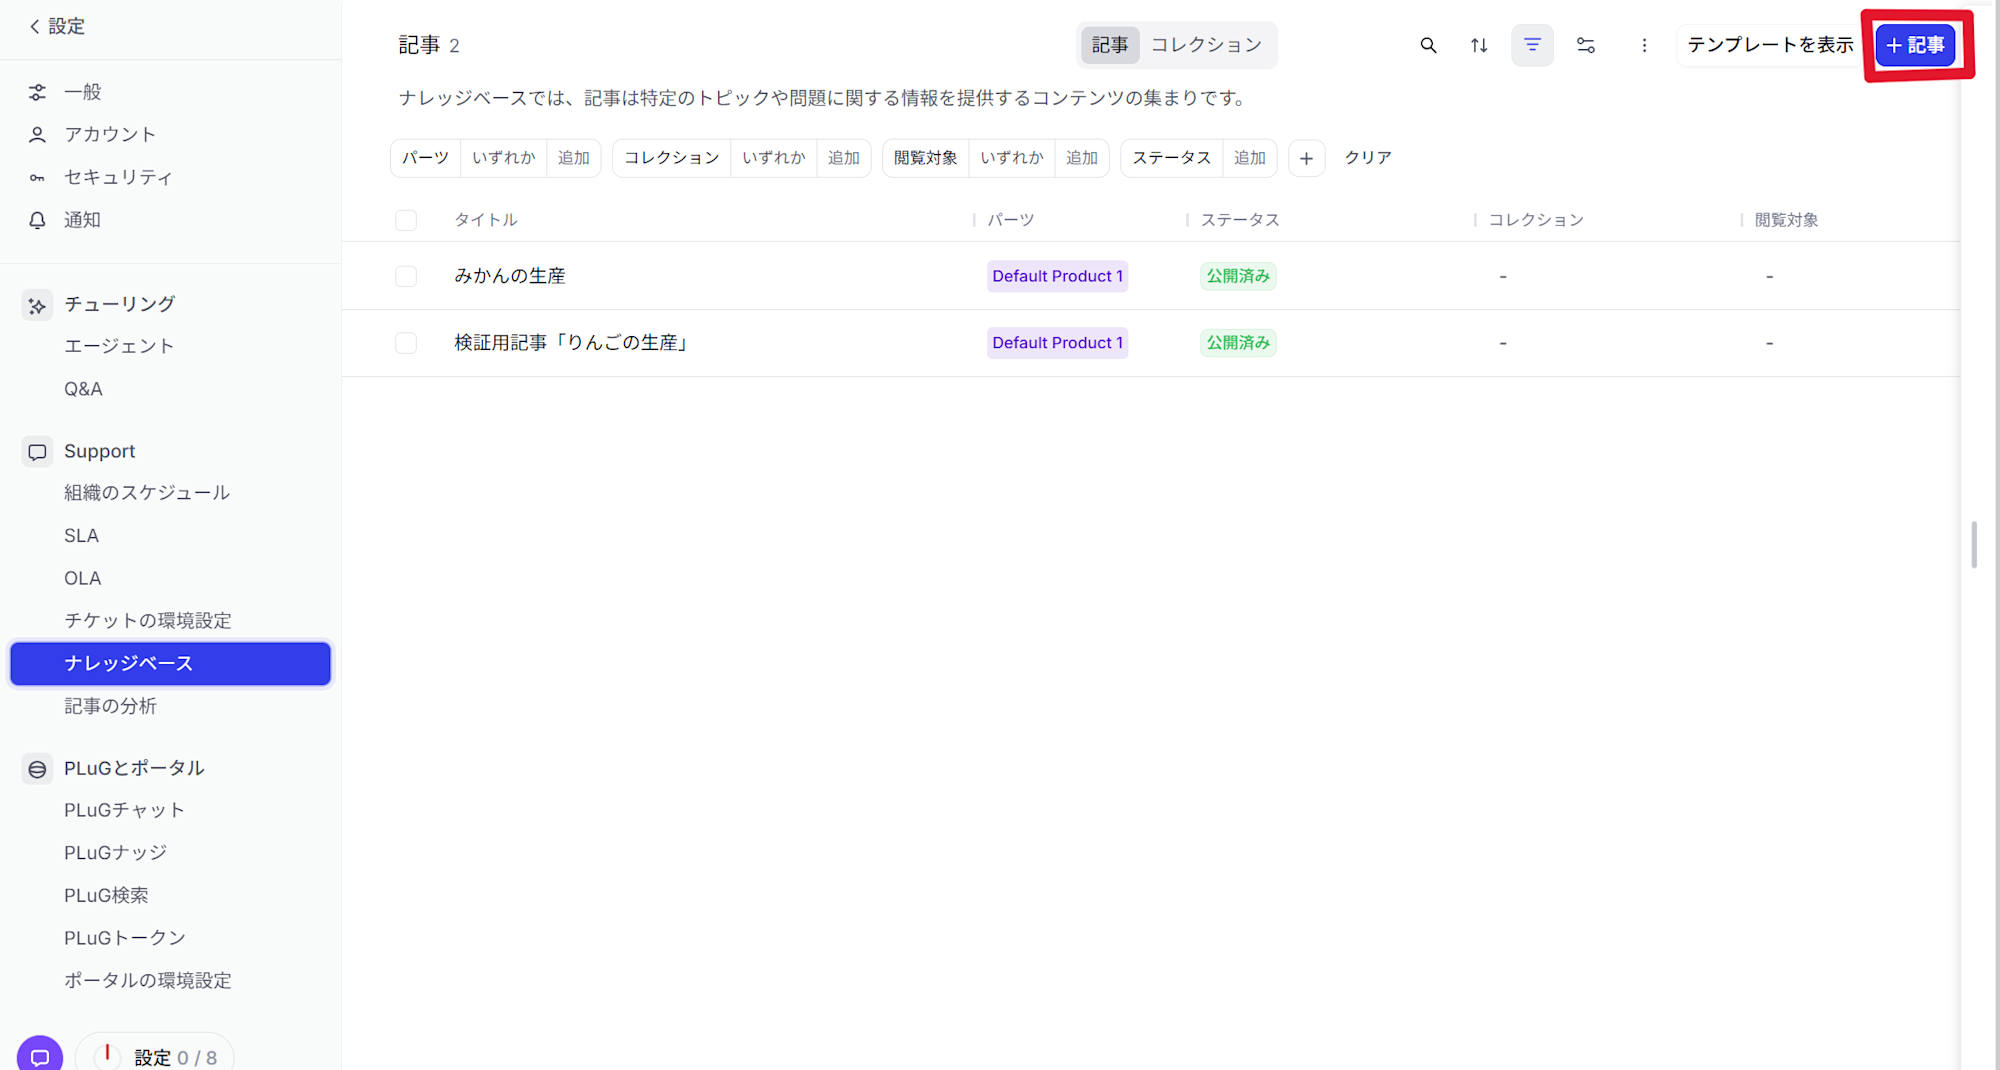Open 記事の分析 in sidebar
This screenshot has width=2000, height=1070.
click(110, 706)
